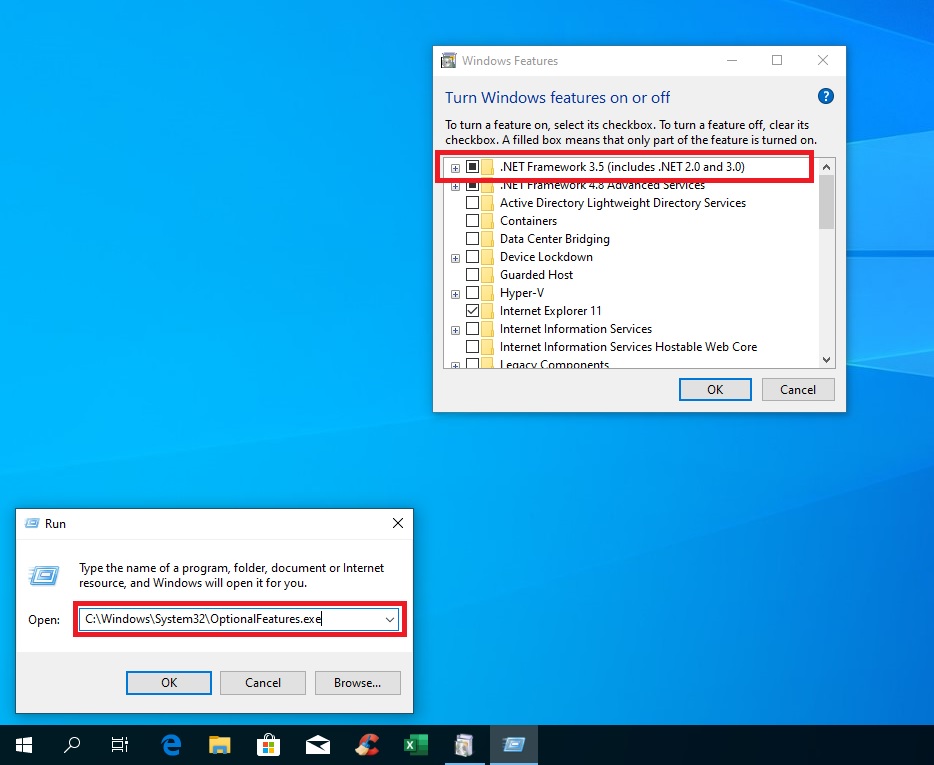The image size is (934, 765).
Task: Click the Guarded Host folder icon
Action: coord(487,275)
